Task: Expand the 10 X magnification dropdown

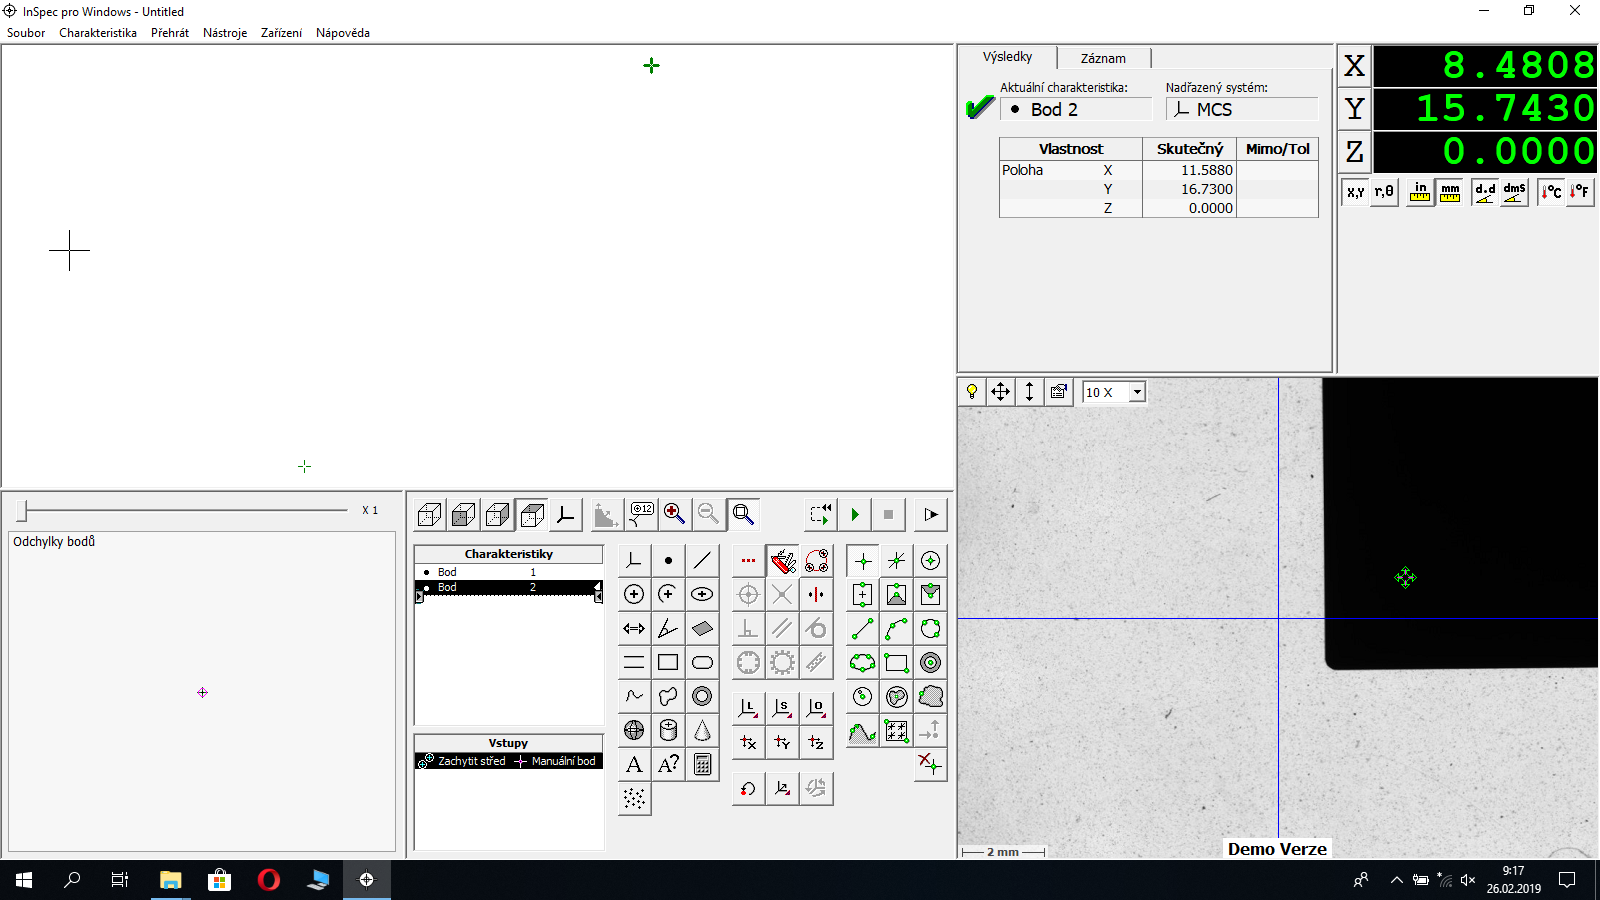Action: [x=1137, y=393]
